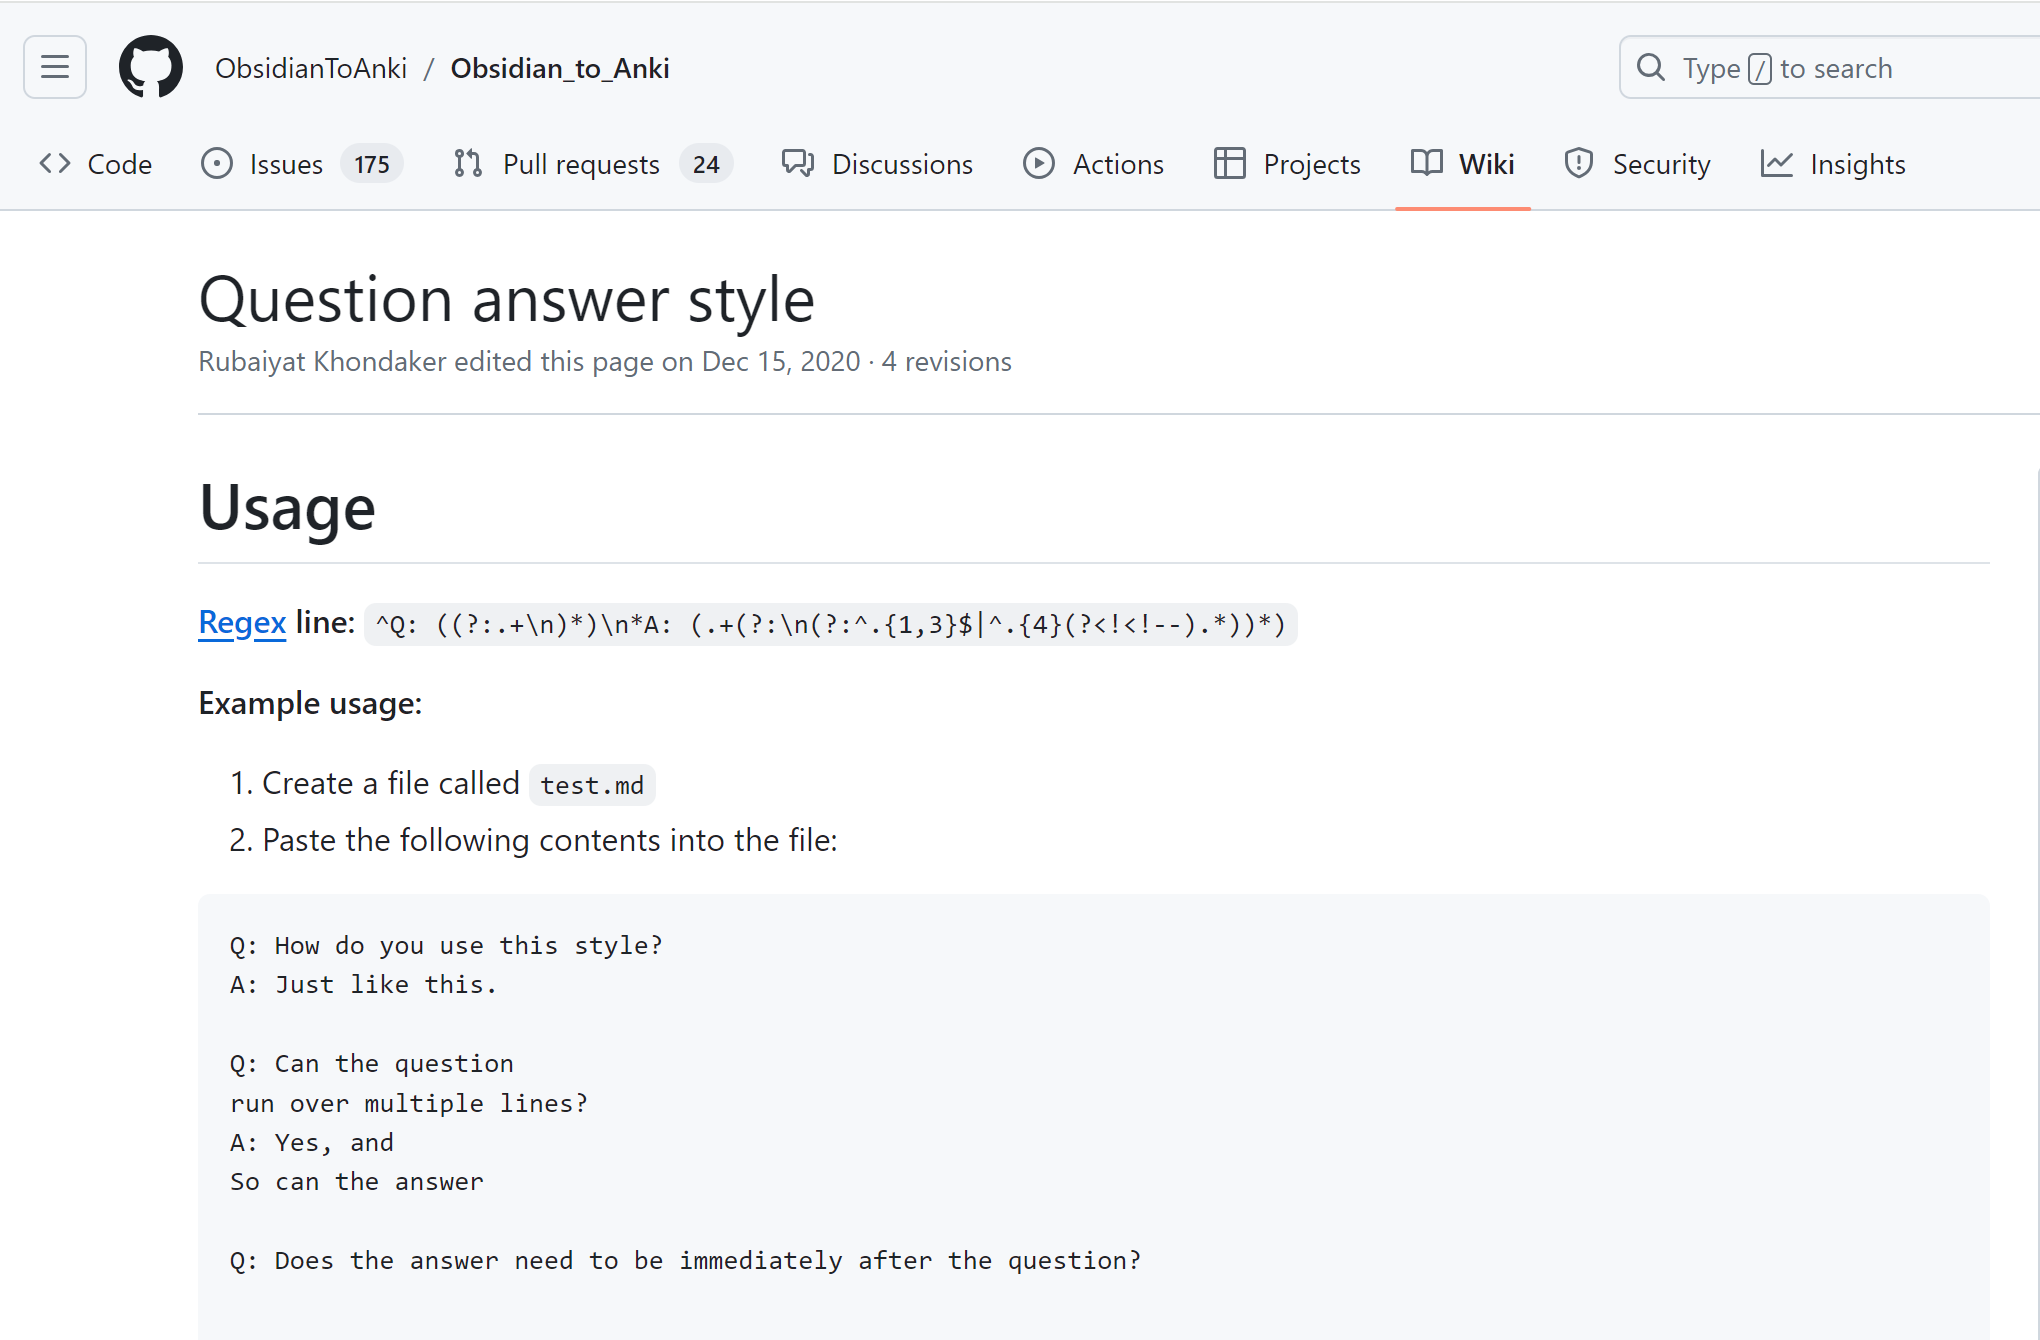Click the Security shield icon
Screen dimensions: 2040x1340
tap(1578, 164)
